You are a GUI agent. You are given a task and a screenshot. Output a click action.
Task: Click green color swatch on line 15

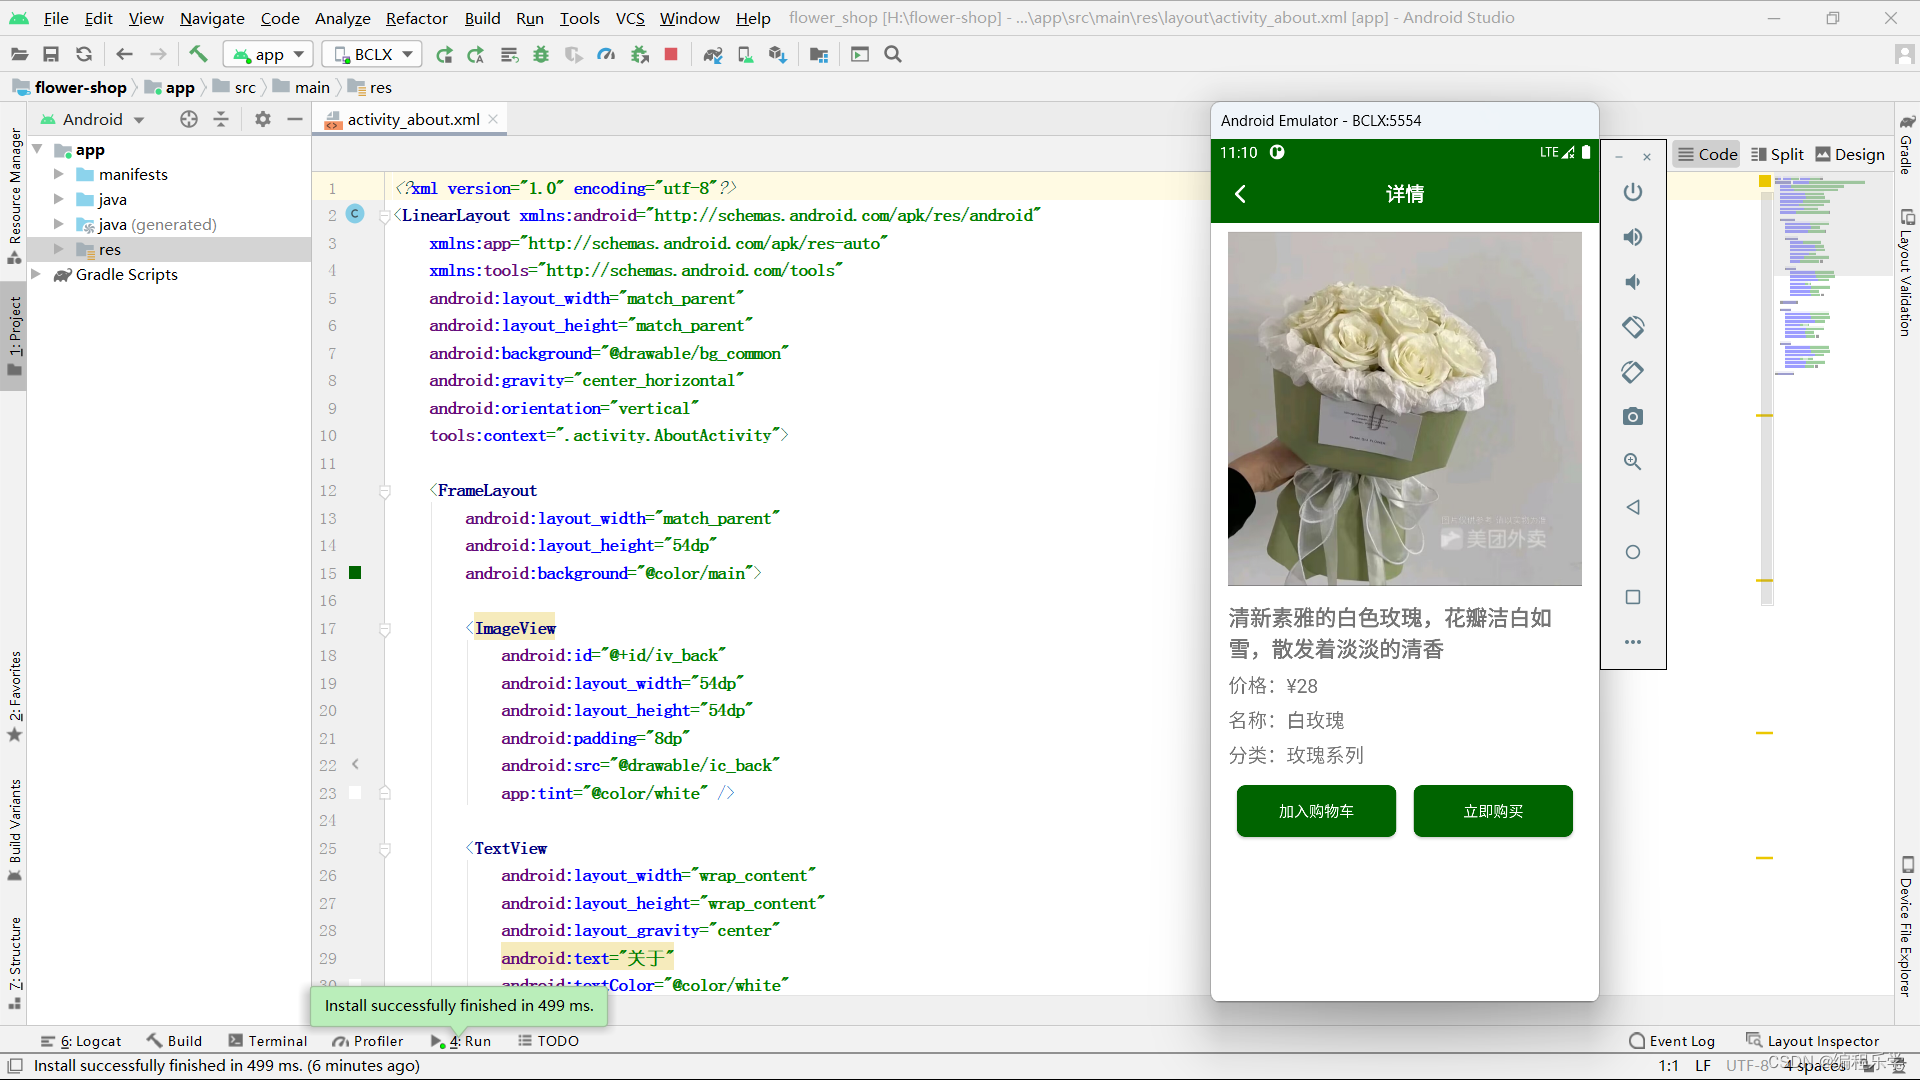pyautogui.click(x=355, y=573)
